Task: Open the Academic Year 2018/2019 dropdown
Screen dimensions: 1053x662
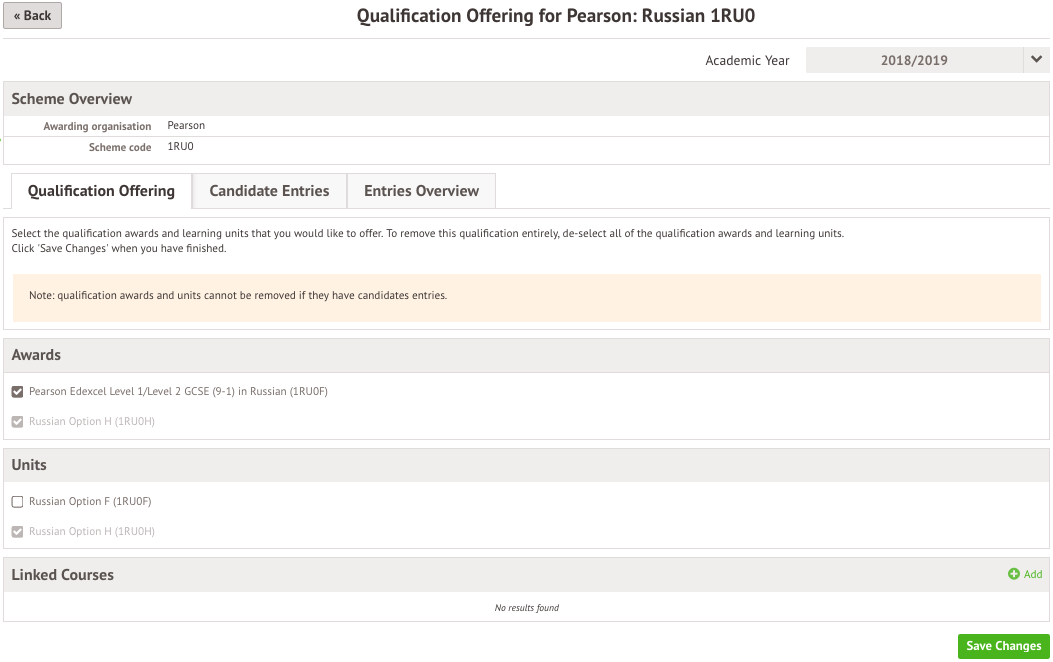Action: click(914, 60)
